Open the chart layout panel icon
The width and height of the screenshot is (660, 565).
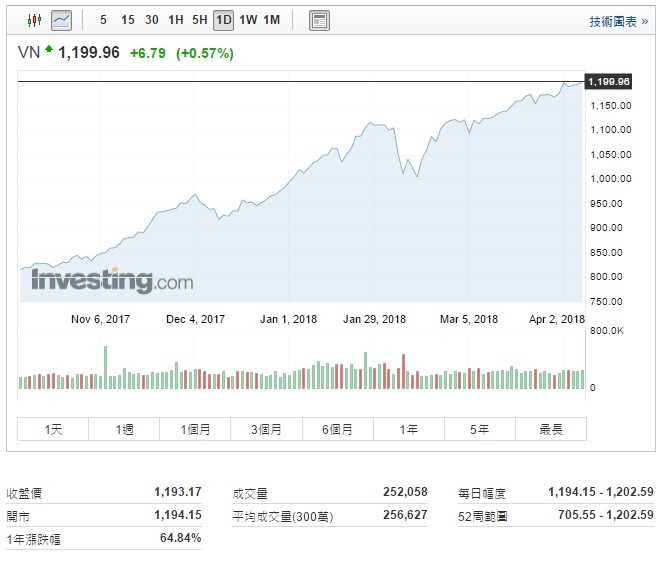(319, 20)
